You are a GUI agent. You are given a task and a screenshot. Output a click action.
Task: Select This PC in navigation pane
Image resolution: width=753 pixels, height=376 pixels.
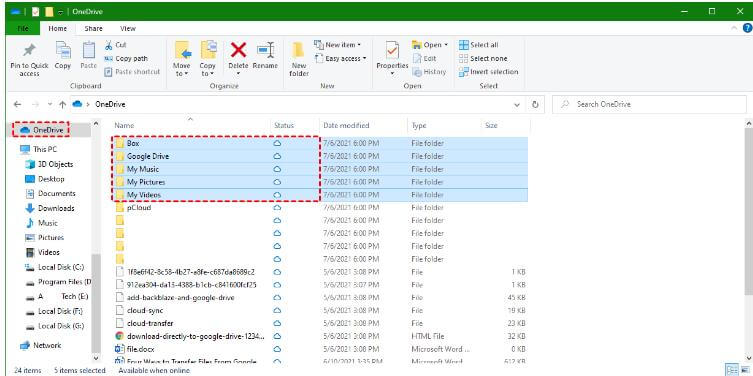[x=38, y=149]
